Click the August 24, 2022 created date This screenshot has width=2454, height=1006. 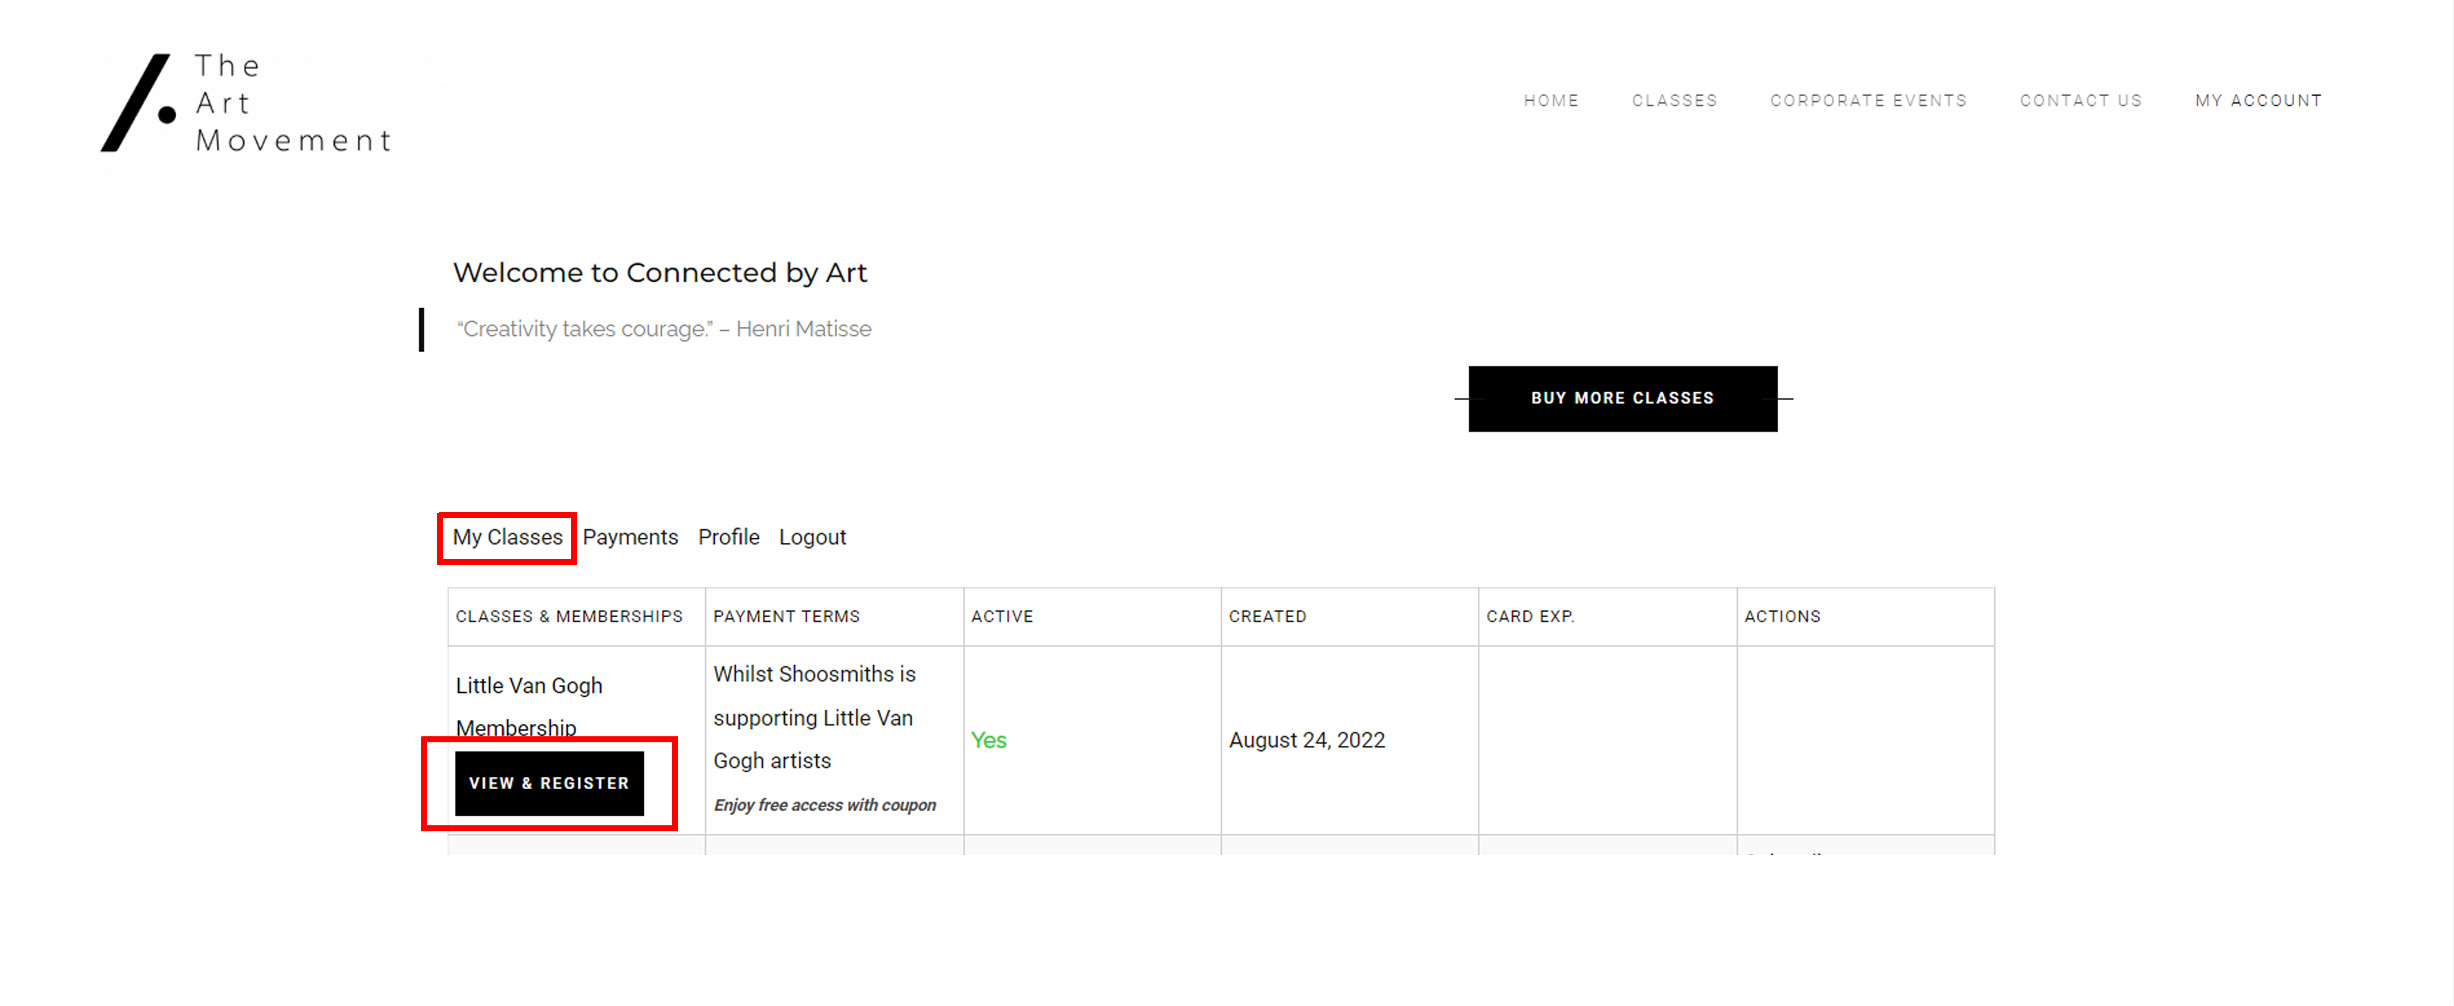1306,741
